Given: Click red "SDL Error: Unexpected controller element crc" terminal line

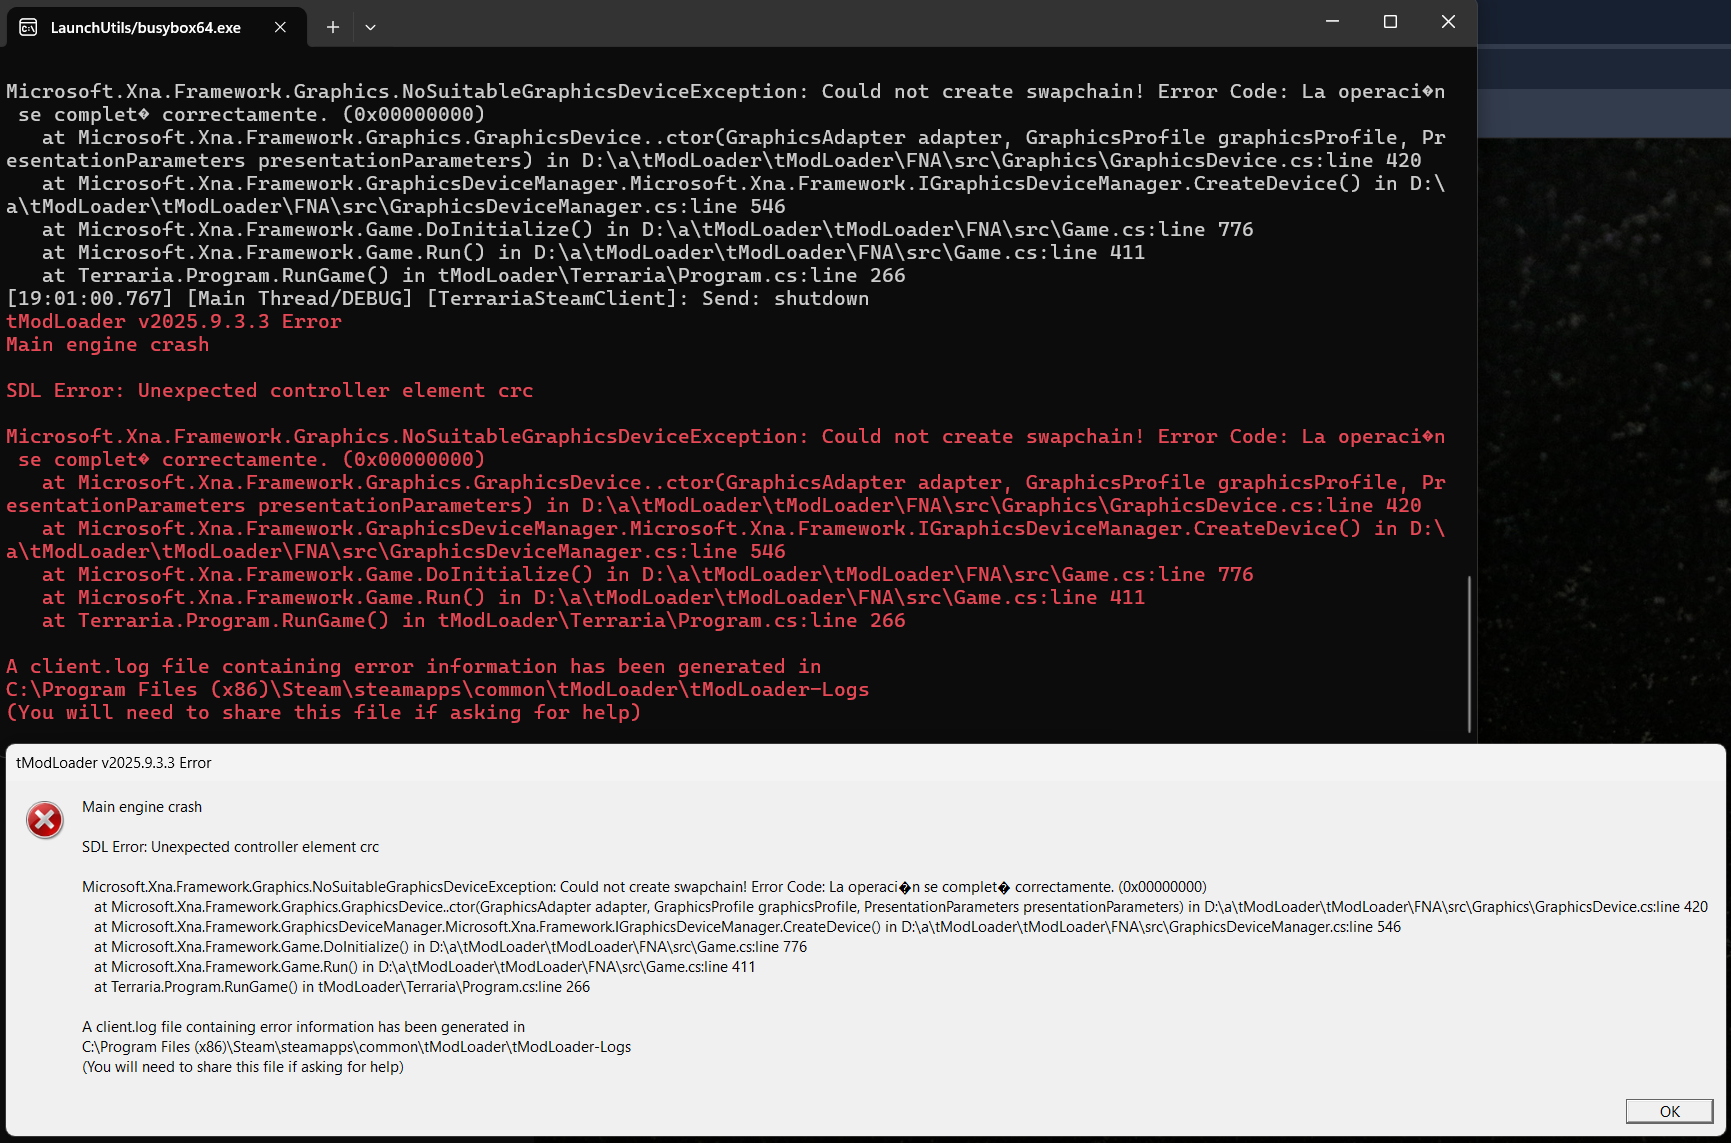Looking at the screenshot, I should pyautogui.click(x=270, y=390).
